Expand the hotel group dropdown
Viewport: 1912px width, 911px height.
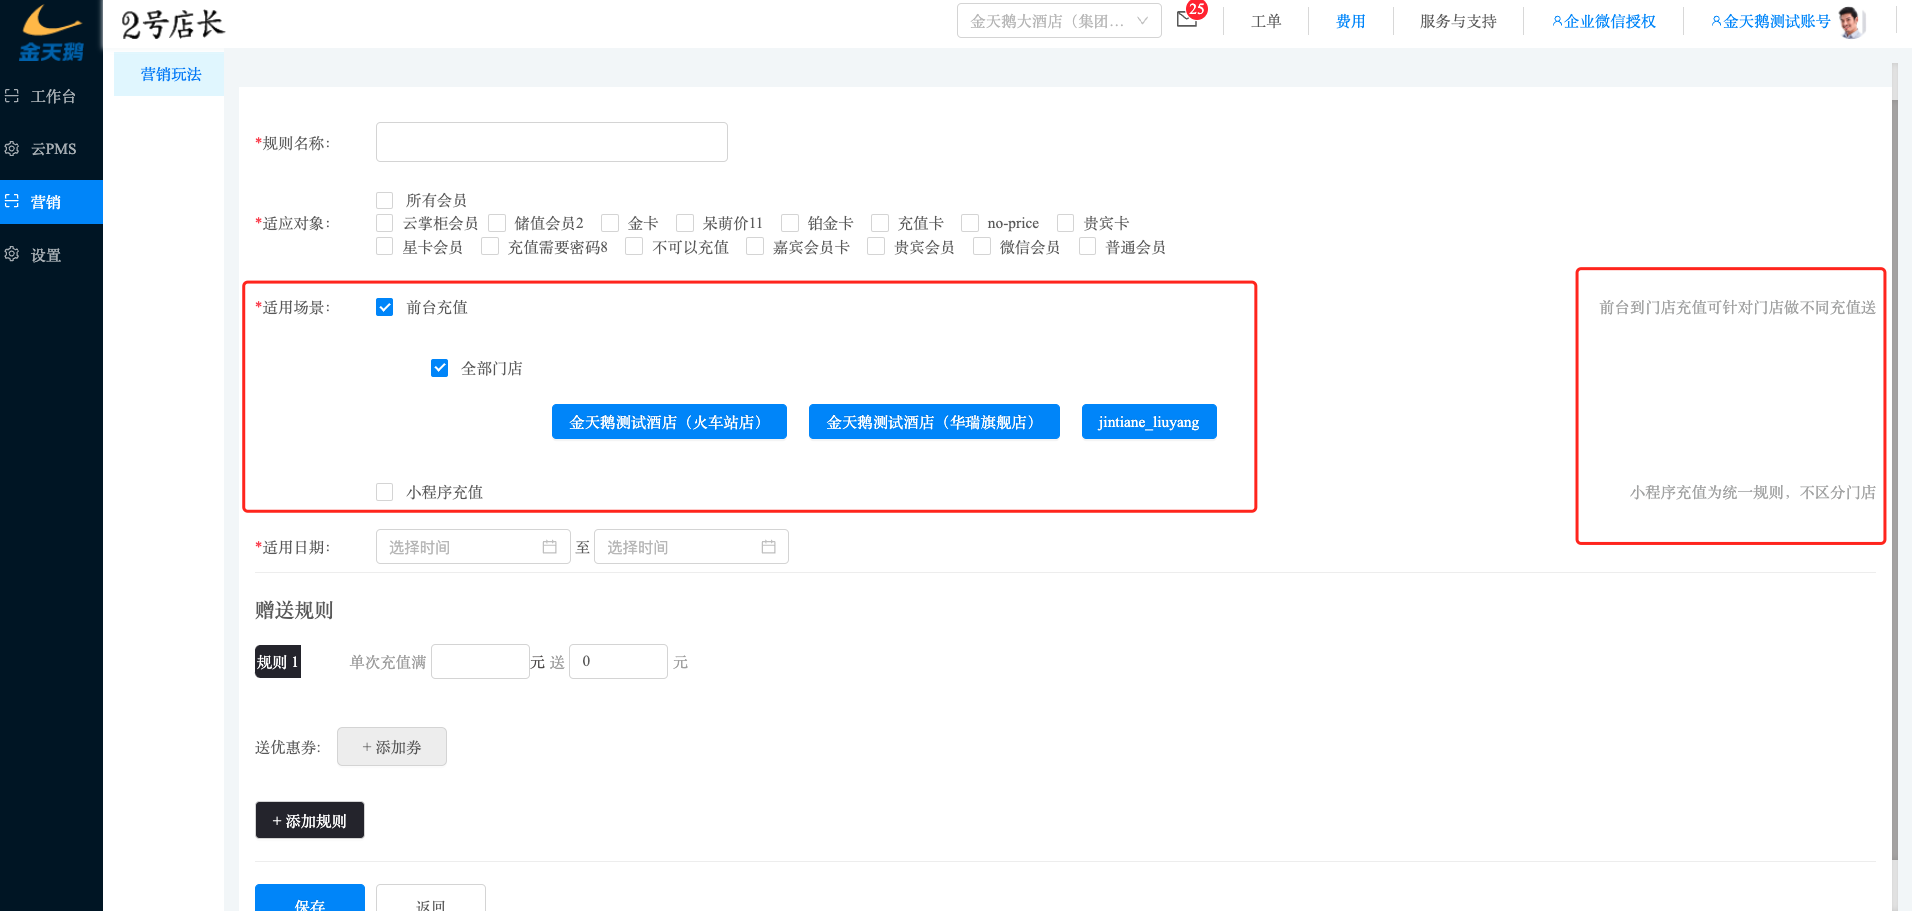coord(1059,21)
